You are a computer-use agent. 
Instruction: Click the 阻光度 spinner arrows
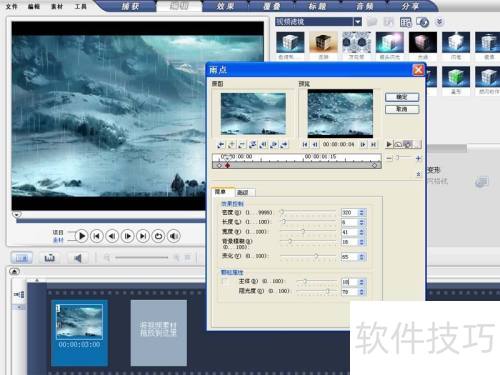[362, 292]
